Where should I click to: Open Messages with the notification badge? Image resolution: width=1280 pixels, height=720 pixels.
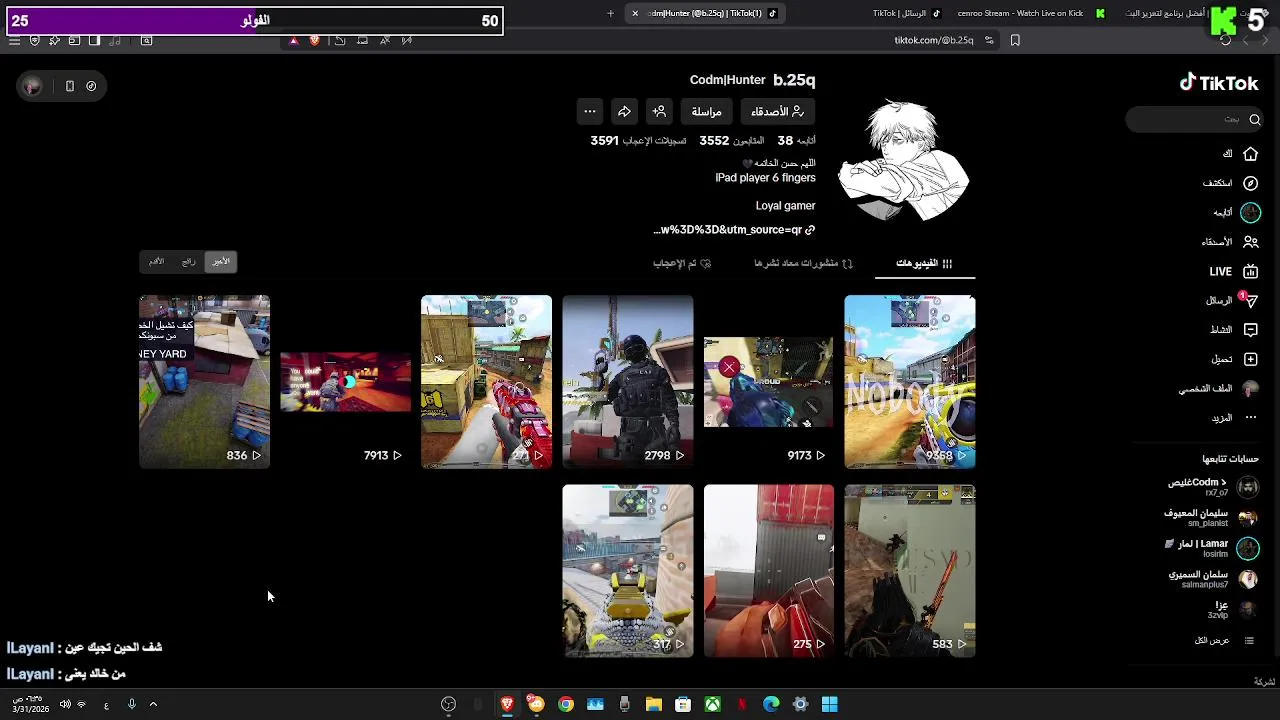click(1249, 300)
